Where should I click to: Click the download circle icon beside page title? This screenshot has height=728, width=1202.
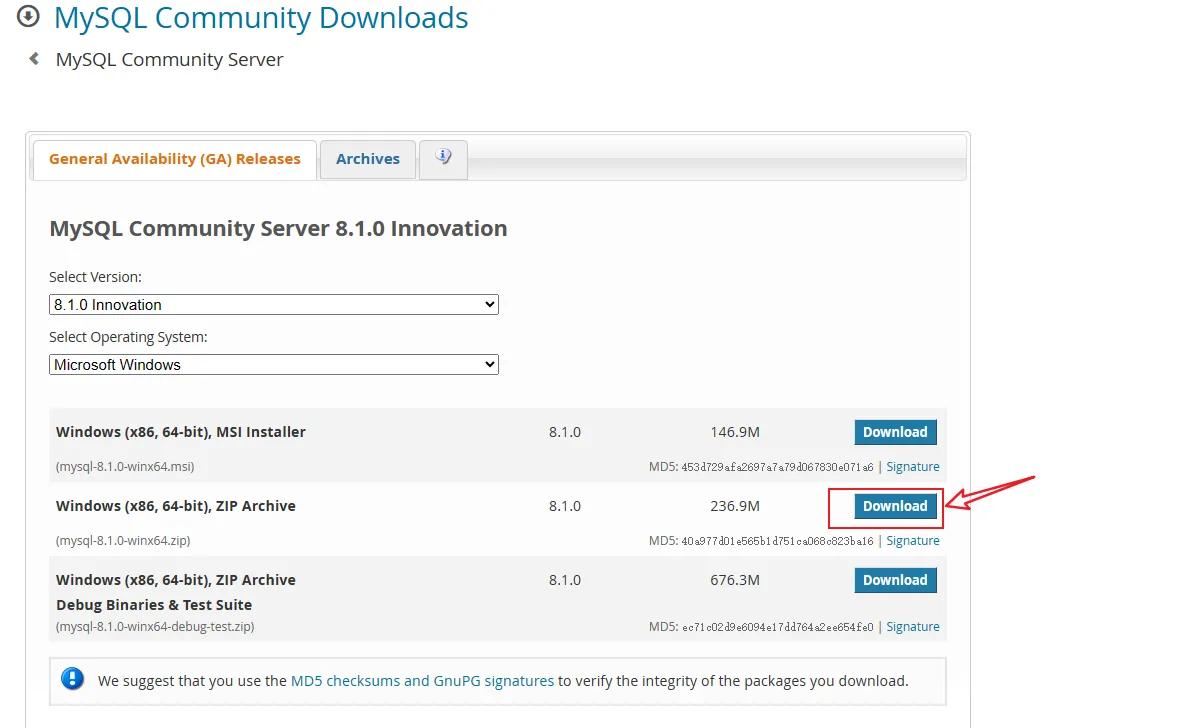coord(28,16)
